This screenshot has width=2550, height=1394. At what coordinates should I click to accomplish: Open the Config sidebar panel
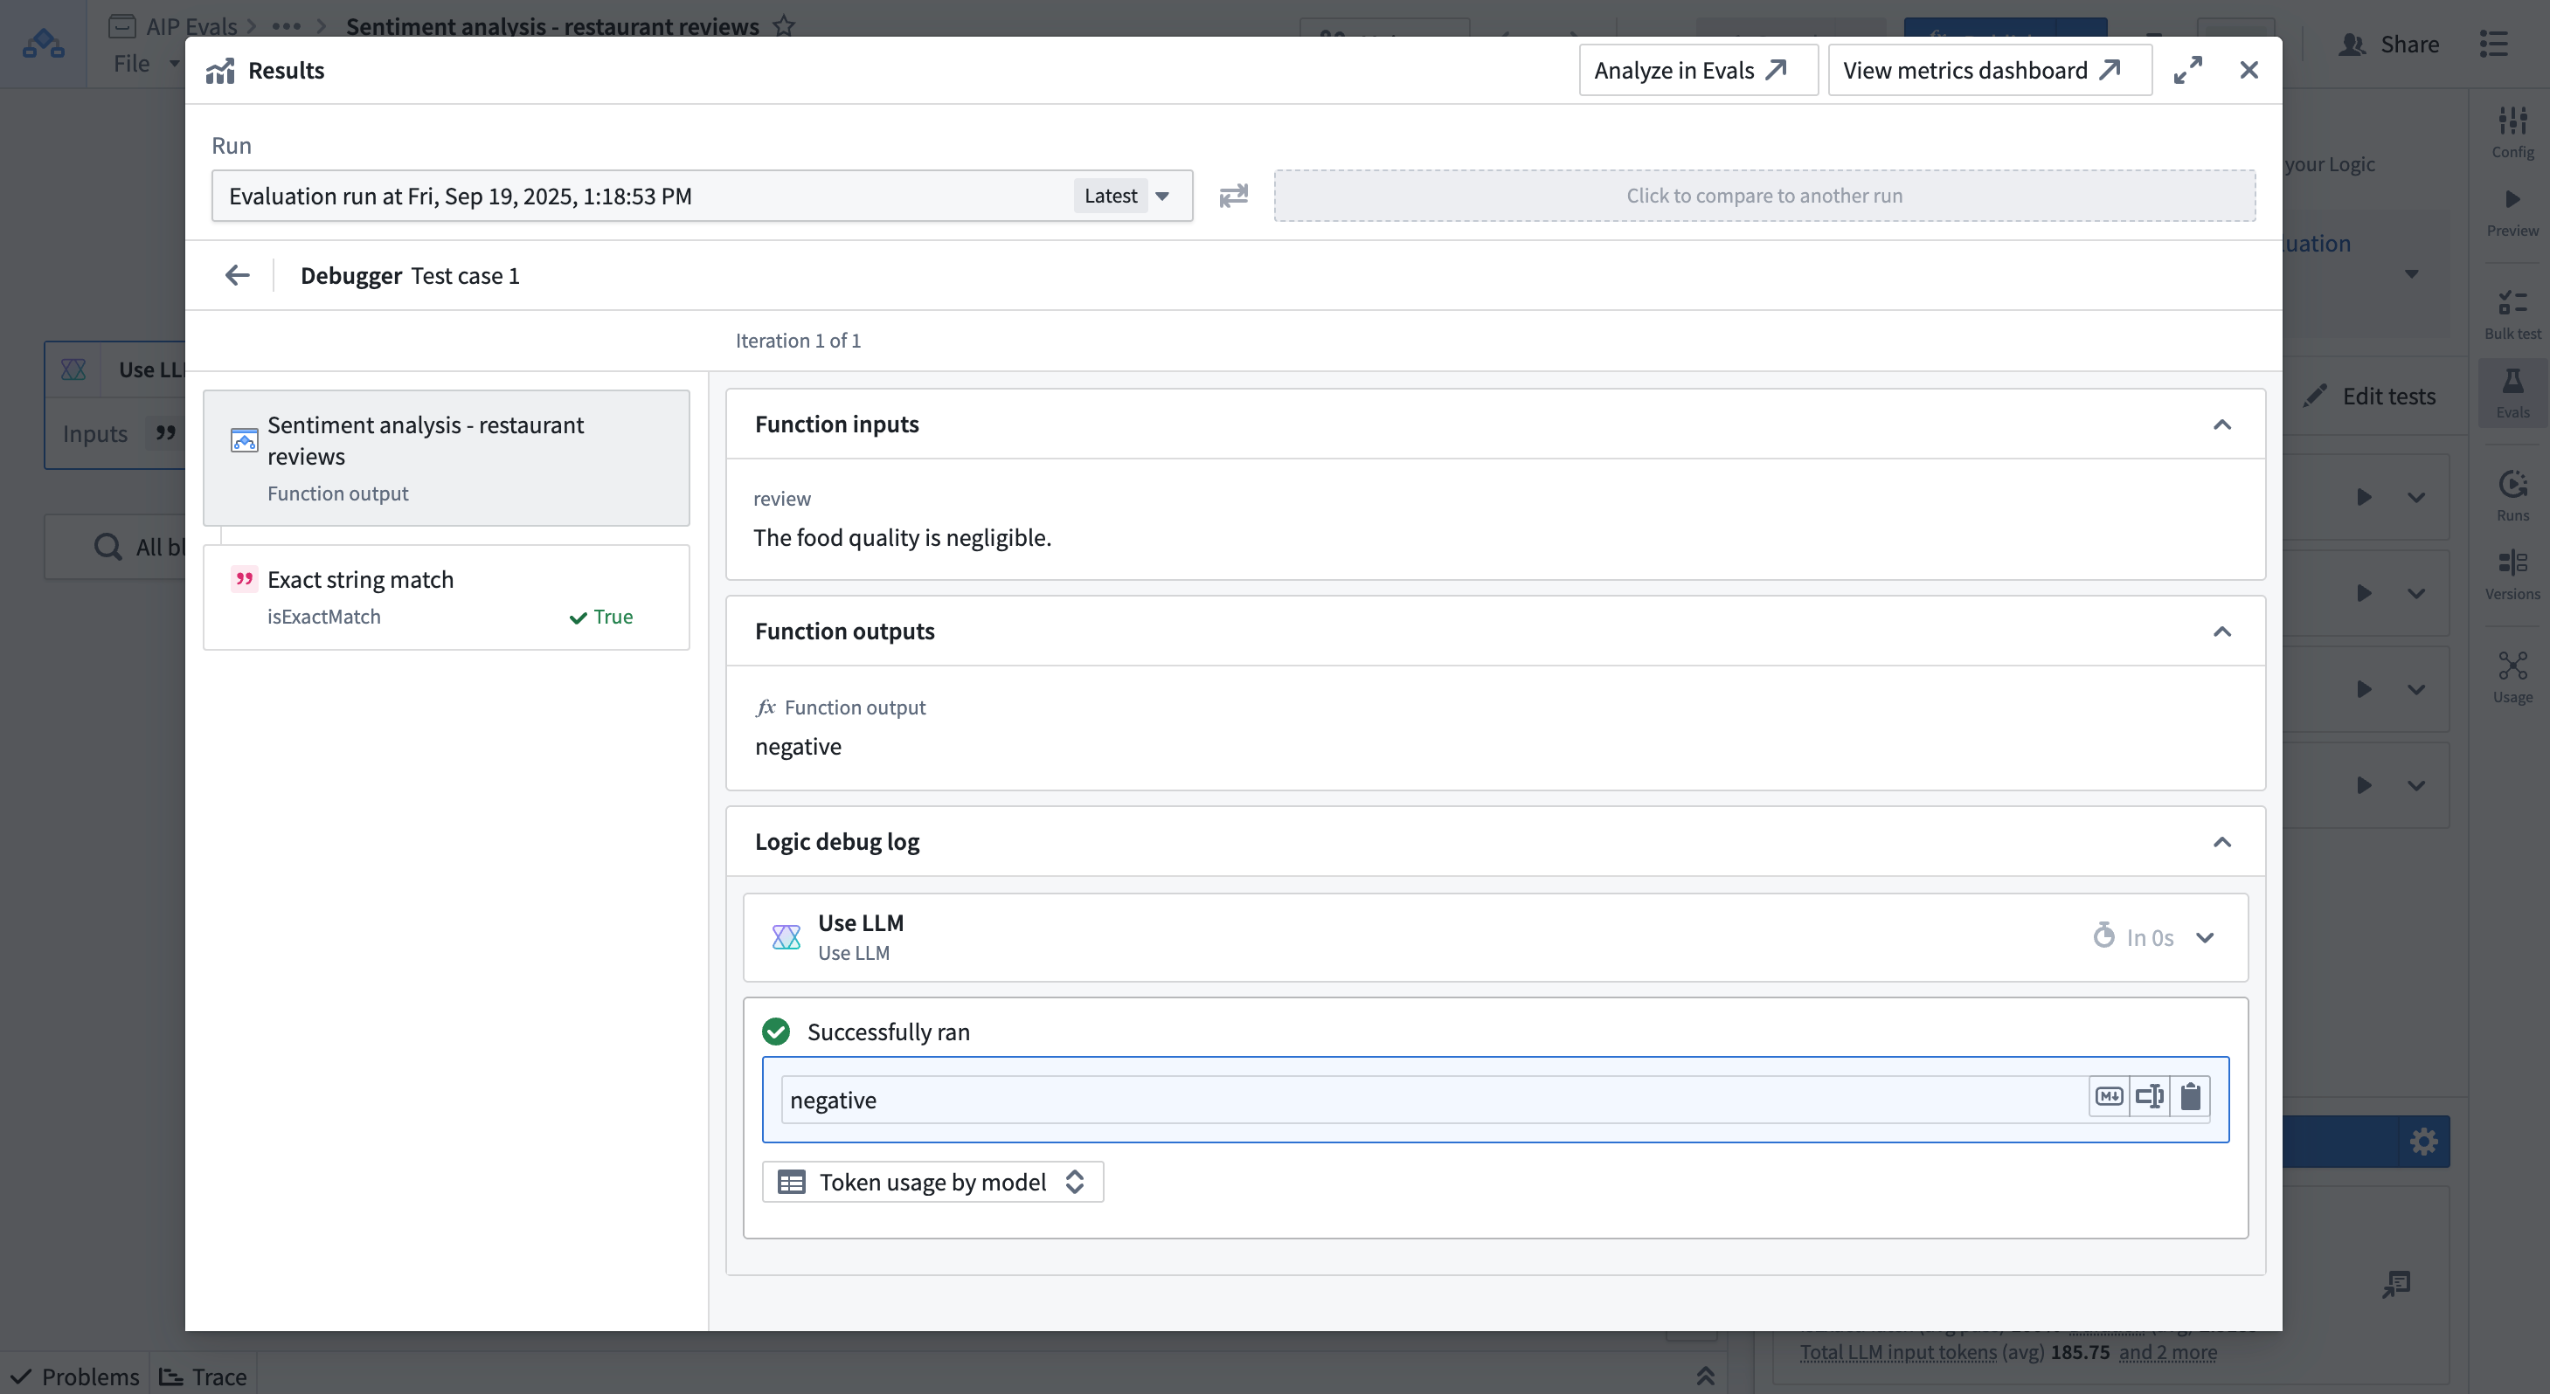point(2511,131)
